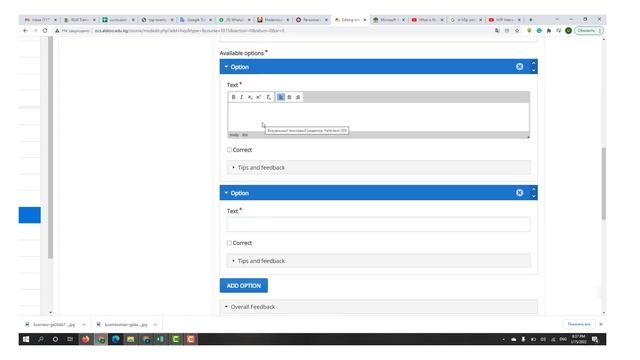Move the first Option up with its arrow
The height and width of the screenshot is (360, 640).
click(533, 63)
